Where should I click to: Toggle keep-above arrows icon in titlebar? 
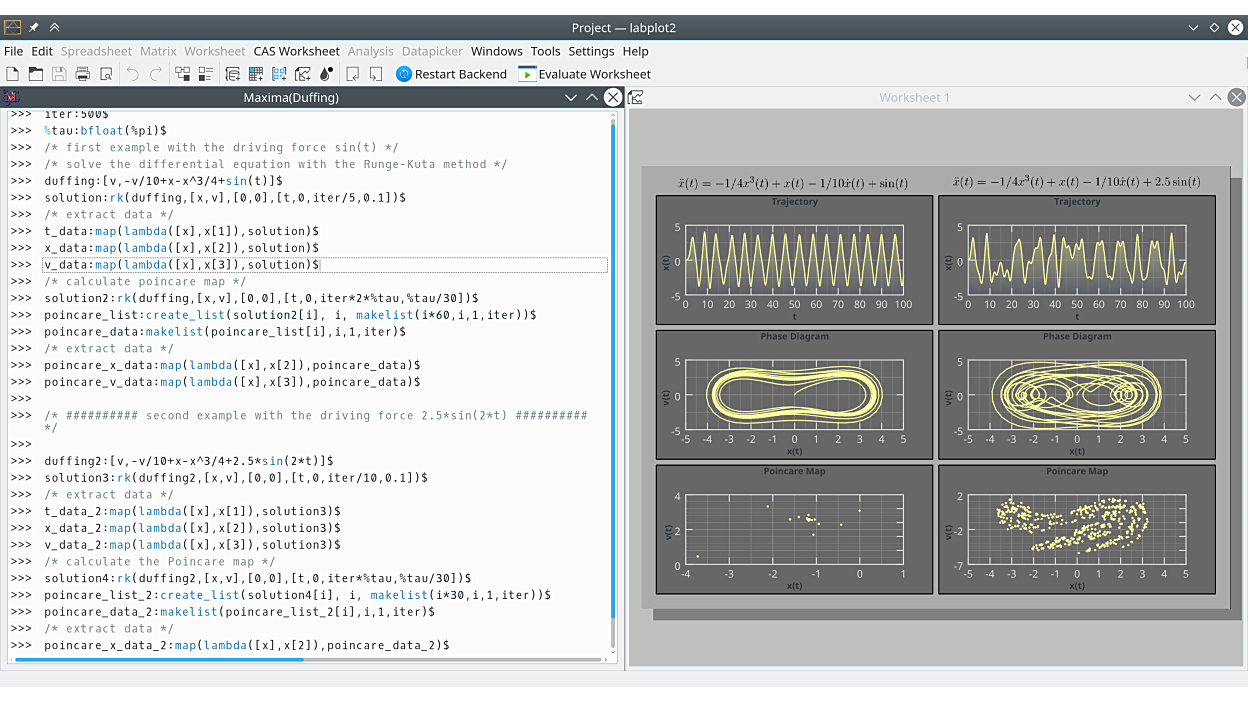(55, 28)
